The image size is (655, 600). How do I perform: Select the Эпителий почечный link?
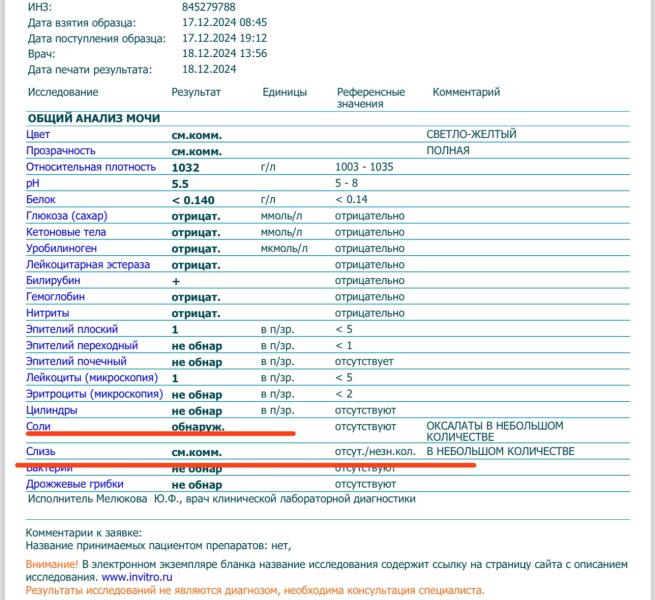pos(76,361)
